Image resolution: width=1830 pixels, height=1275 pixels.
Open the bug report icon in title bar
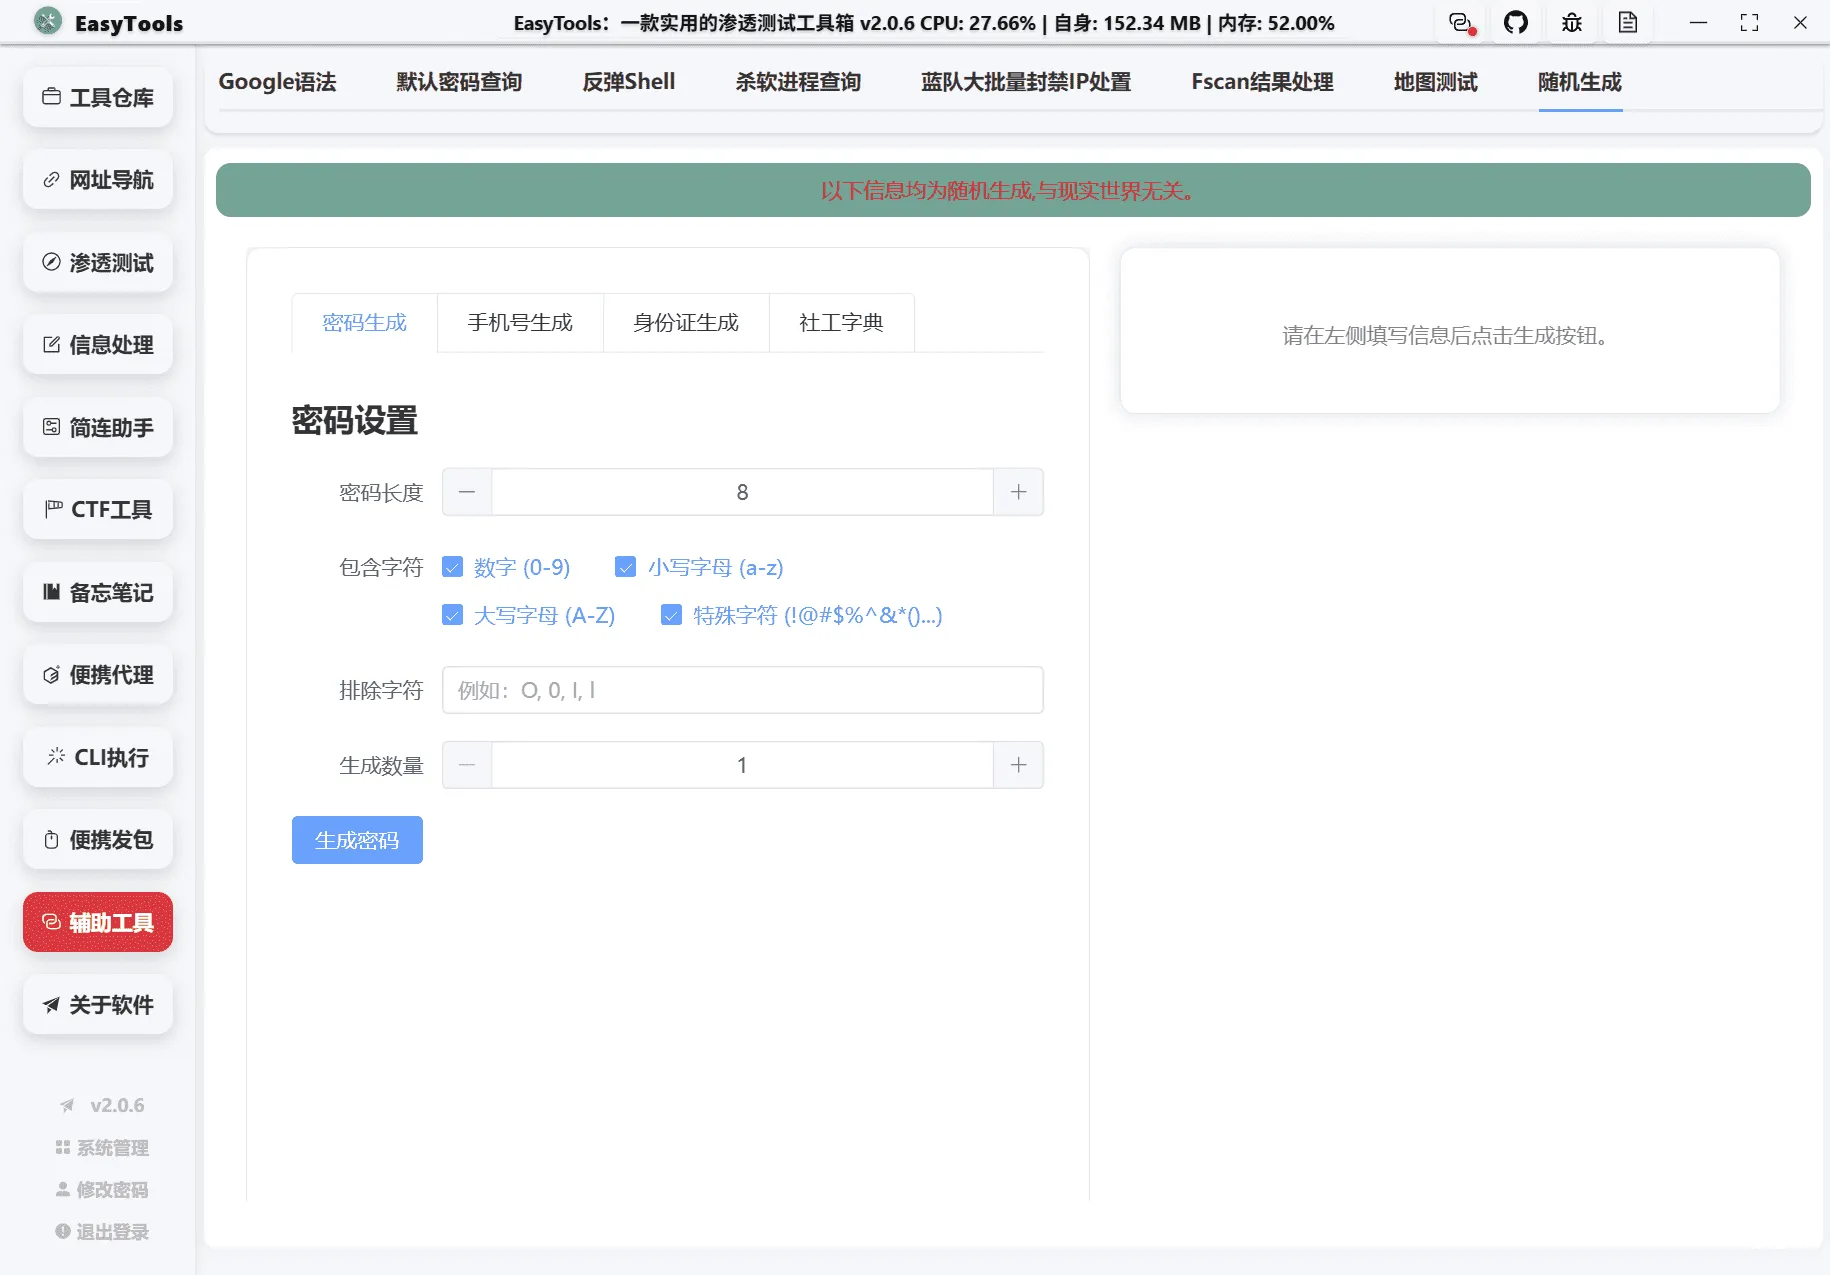[x=1571, y=22]
